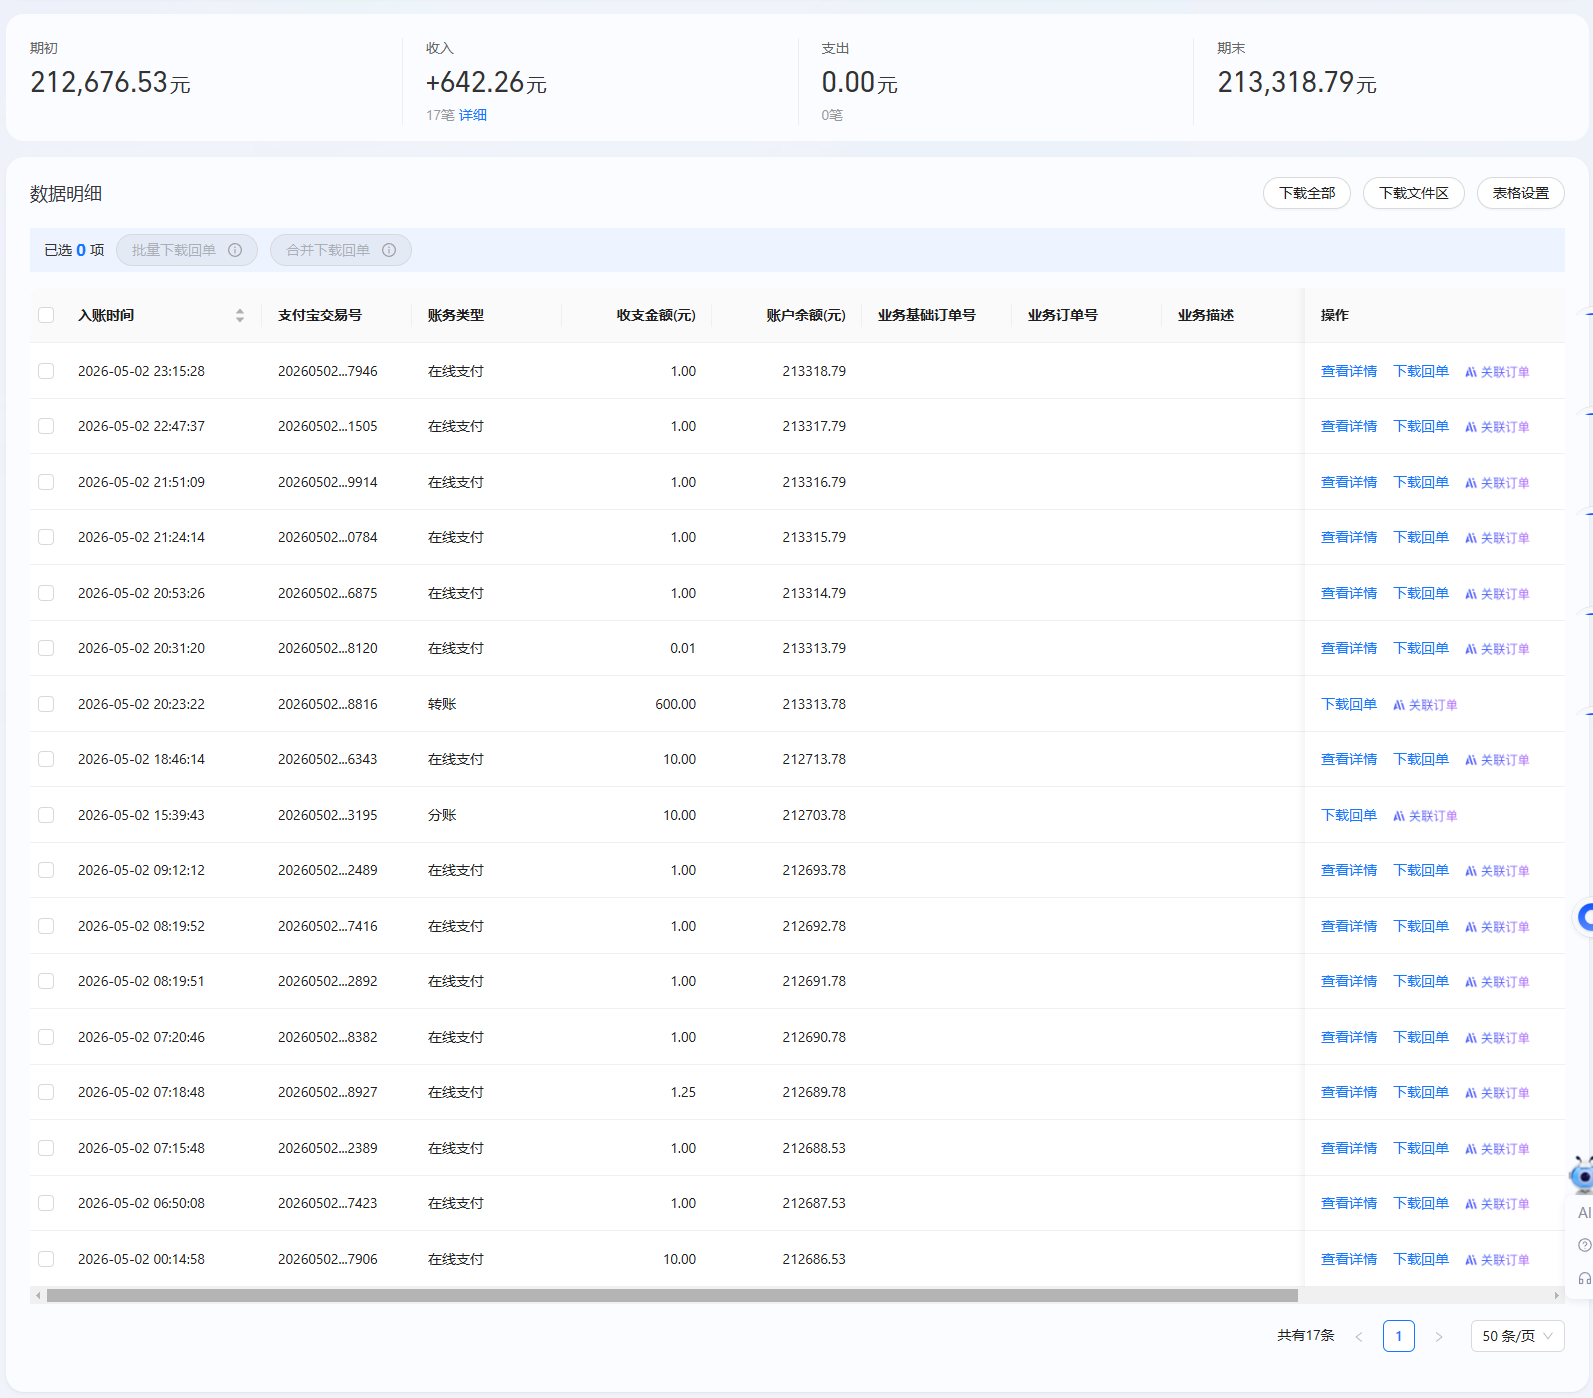The height and width of the screenshot is (1398, 1593).
Task: Open 关联订单 for 转账 row 20260502...8816
Action: pos(1425,705)
